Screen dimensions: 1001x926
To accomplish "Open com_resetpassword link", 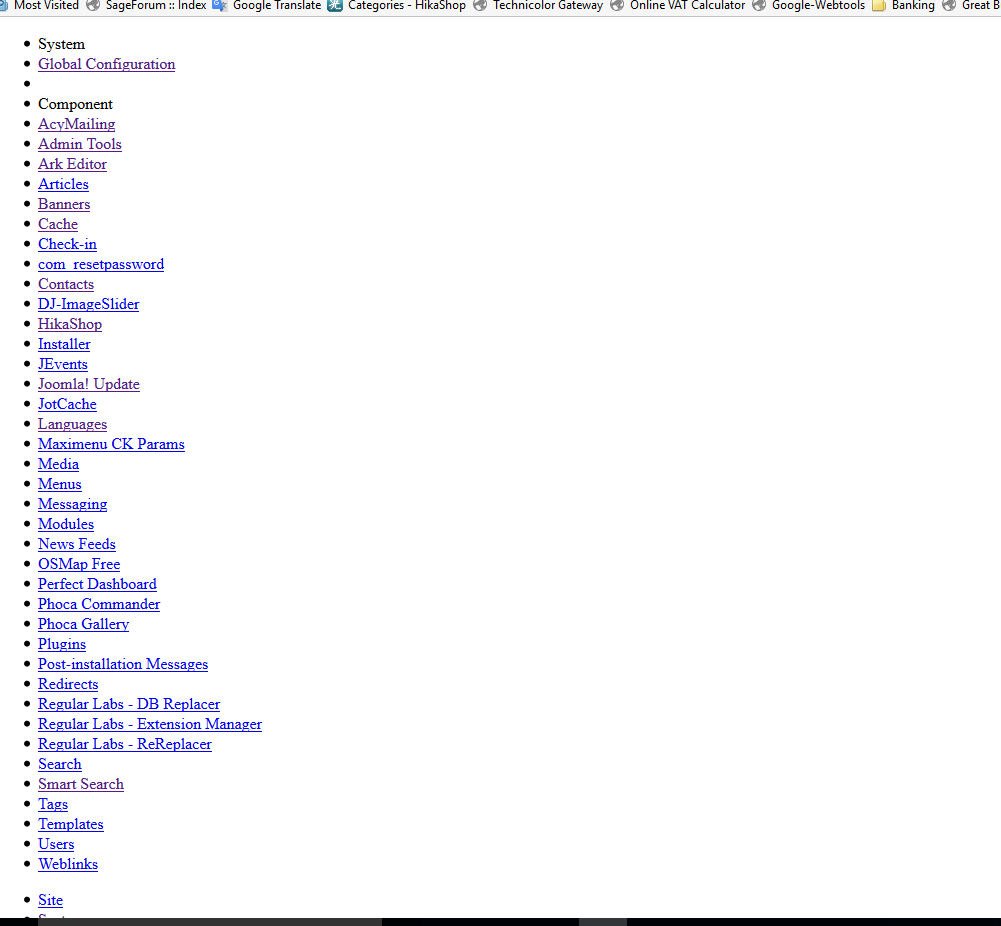I will [101, 264].
